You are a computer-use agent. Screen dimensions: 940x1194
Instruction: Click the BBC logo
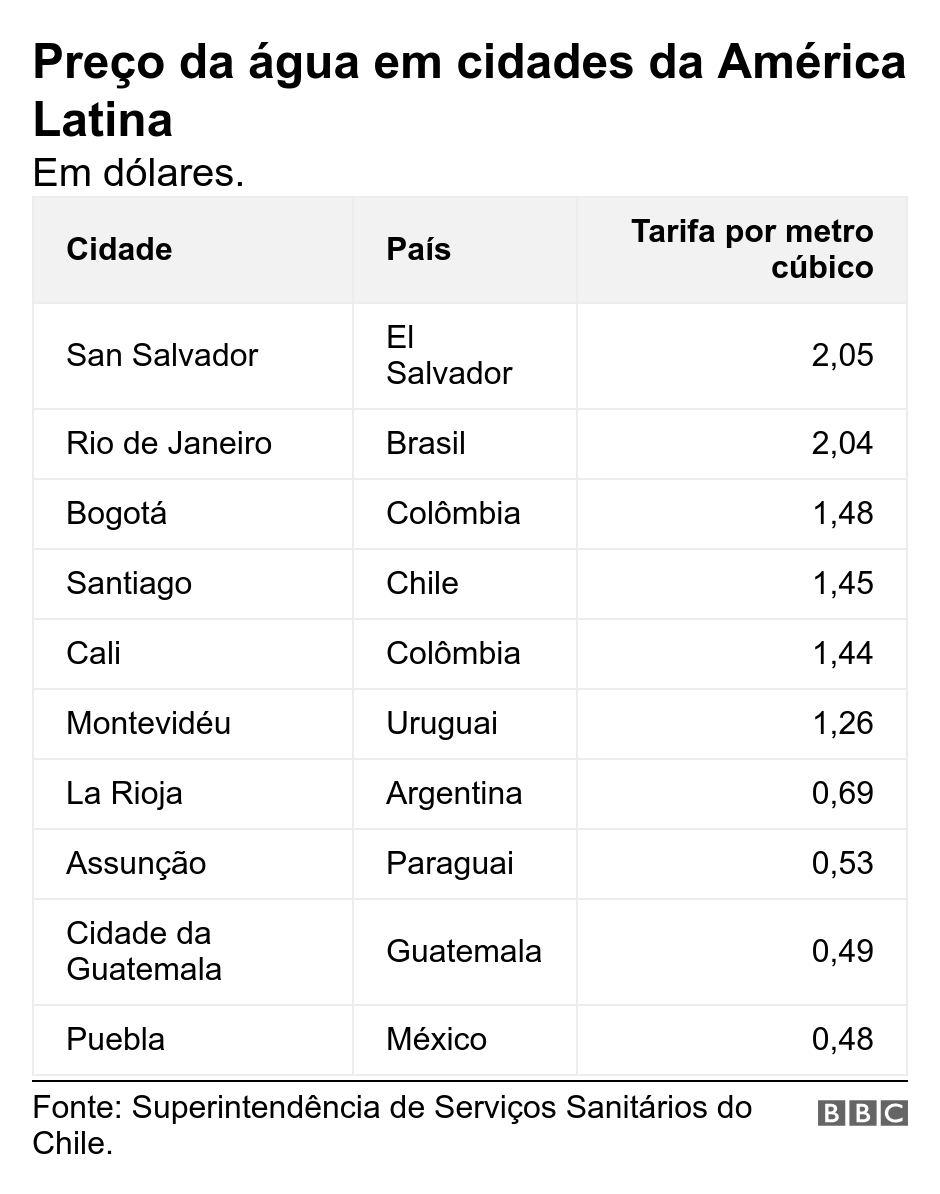tap(862, 1113)
